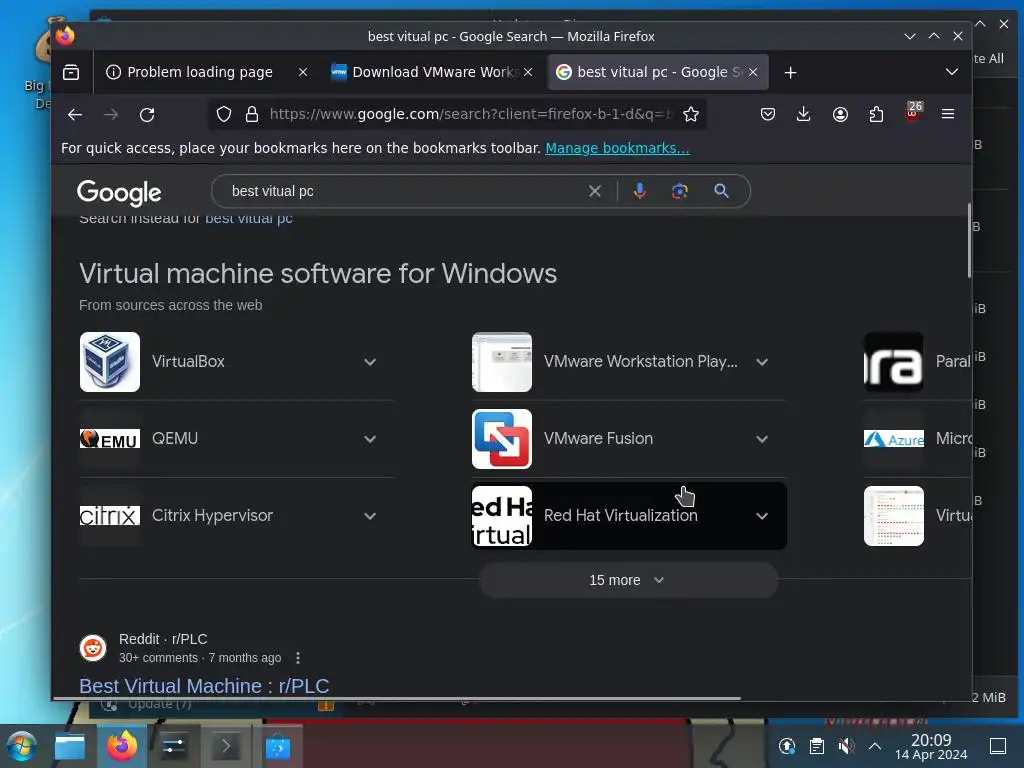This screenshot has height=768, width=1024.
Task: Open the Downloads panel icon
Action: (804, 114)
